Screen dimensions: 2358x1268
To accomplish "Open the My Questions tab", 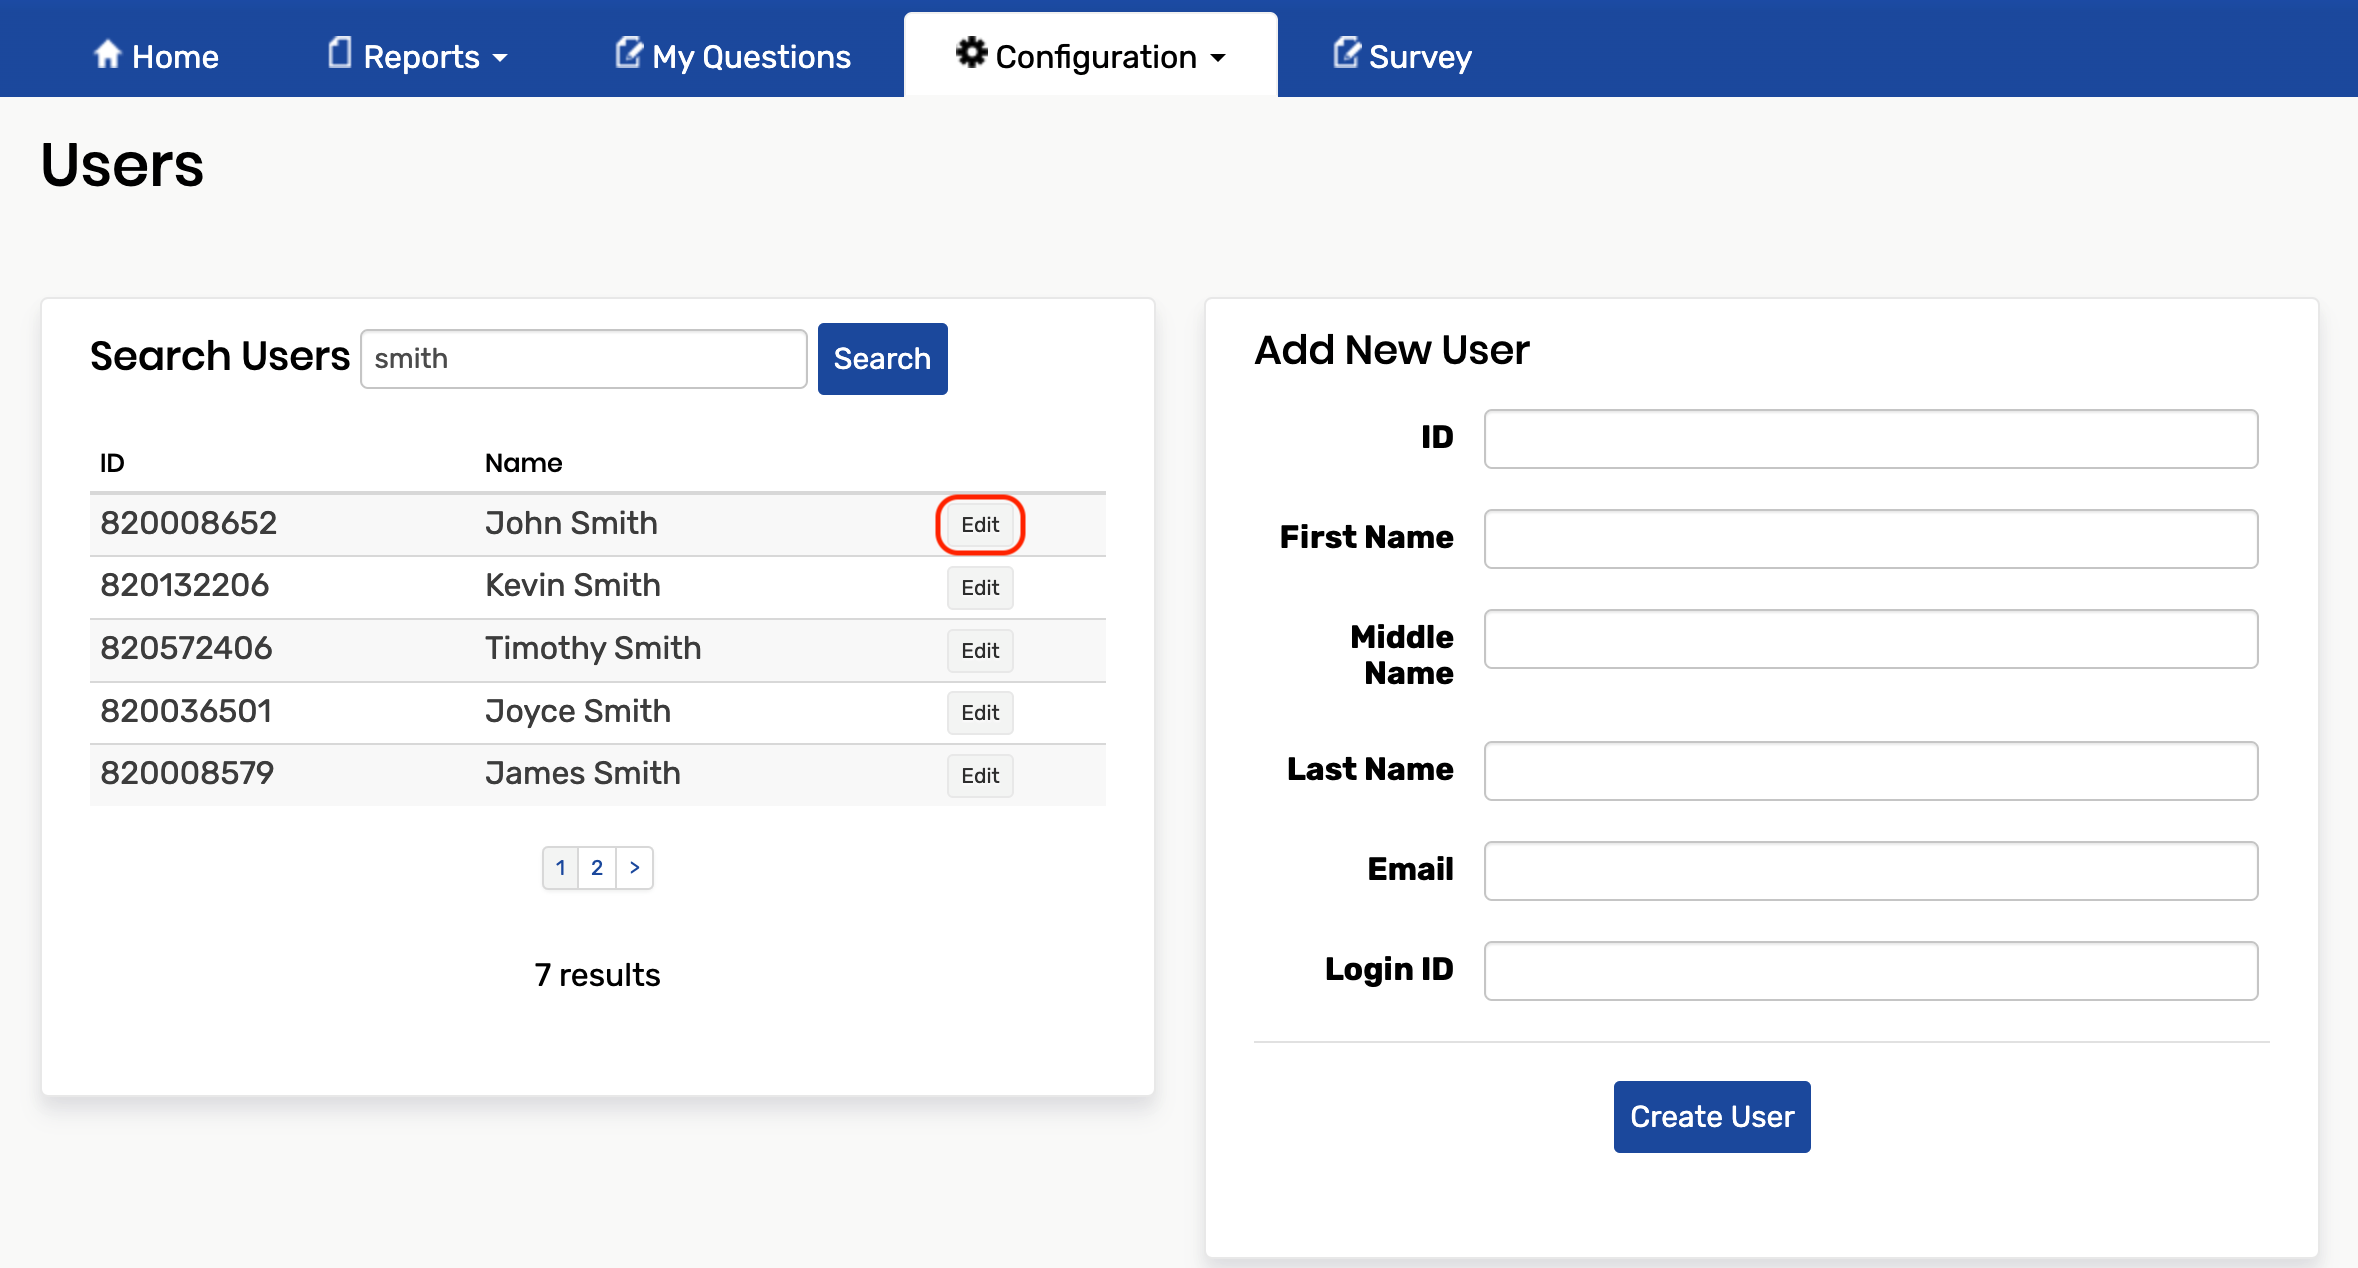I will pos(751,57).
